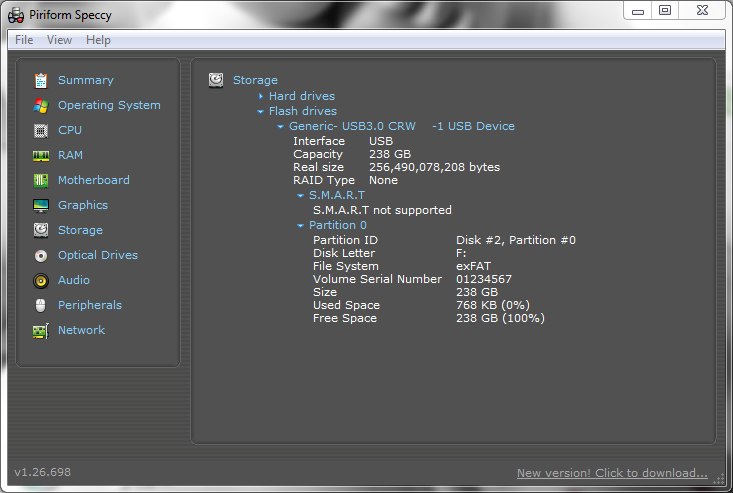Screen dimensions: 733x493
Task: Collapse the Partition 0 section
Action: point(301,226)
